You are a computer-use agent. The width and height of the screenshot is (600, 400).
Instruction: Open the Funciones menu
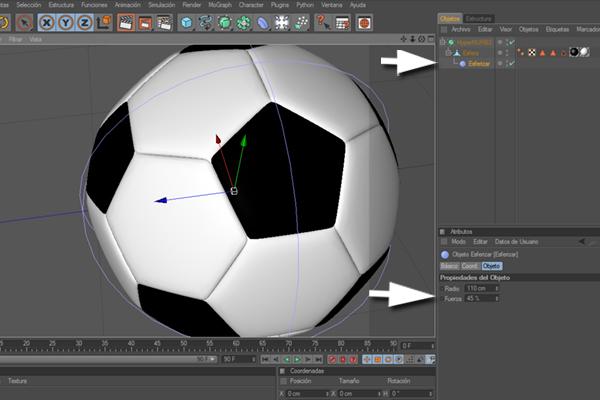coord(95,5)
